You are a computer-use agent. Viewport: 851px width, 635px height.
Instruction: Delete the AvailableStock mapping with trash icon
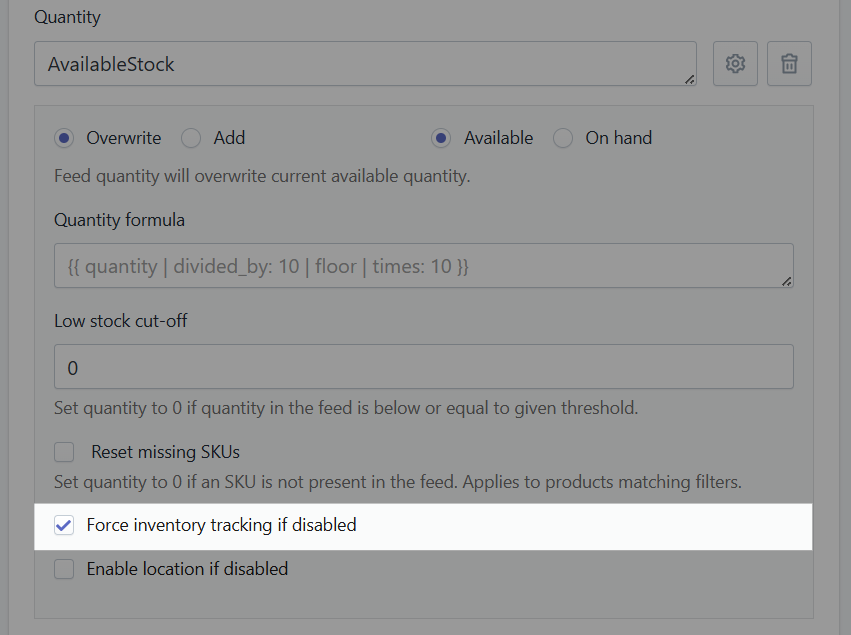click(x=789, y=63)
